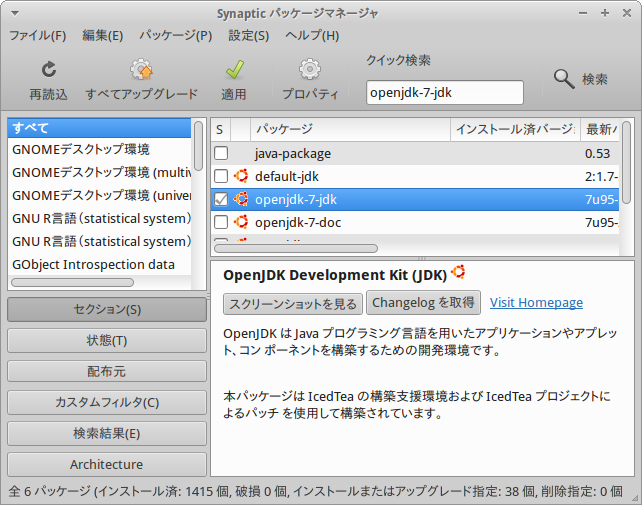Click the Changelog を取得 button
Image resolution: width=642 pixels, height=505 pixels.
click(423, 303)
